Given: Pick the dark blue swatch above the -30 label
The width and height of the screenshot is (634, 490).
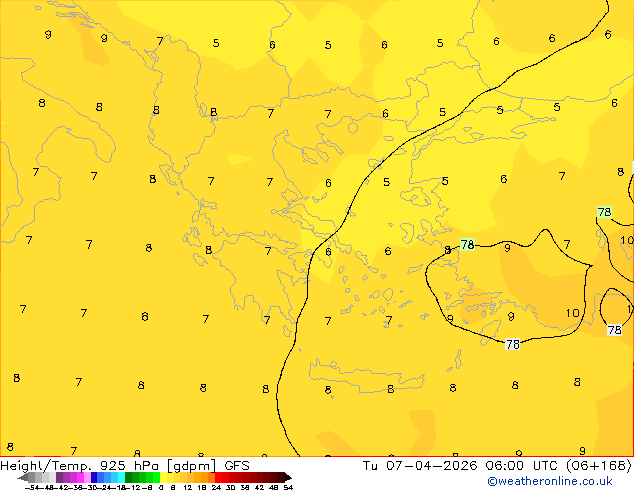Looking at the screenshot, I should [94, 477].
